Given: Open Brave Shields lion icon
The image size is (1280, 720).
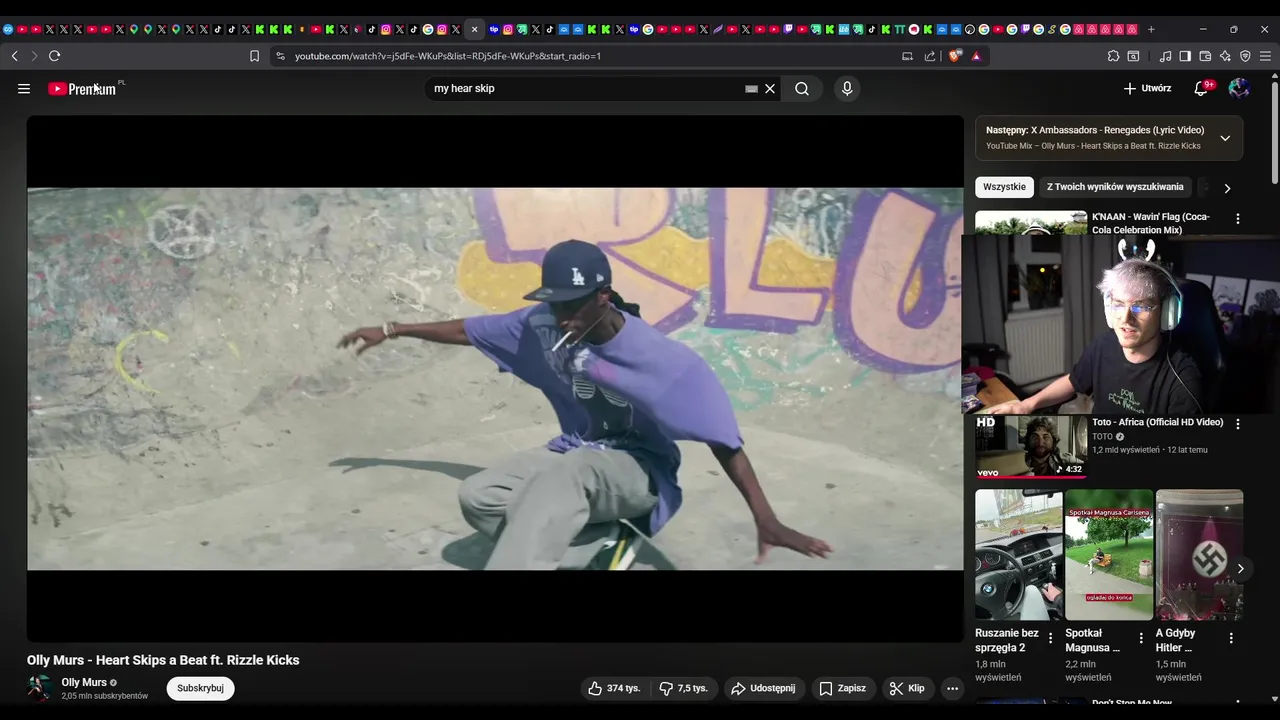Looking at the screenshot, I should point(956,56).
